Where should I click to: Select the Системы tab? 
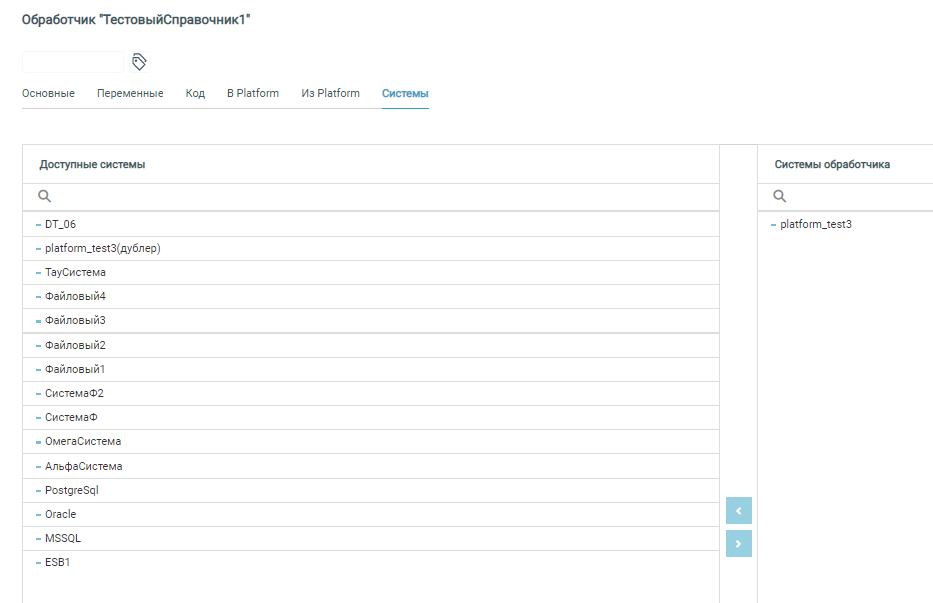point(405,94)
